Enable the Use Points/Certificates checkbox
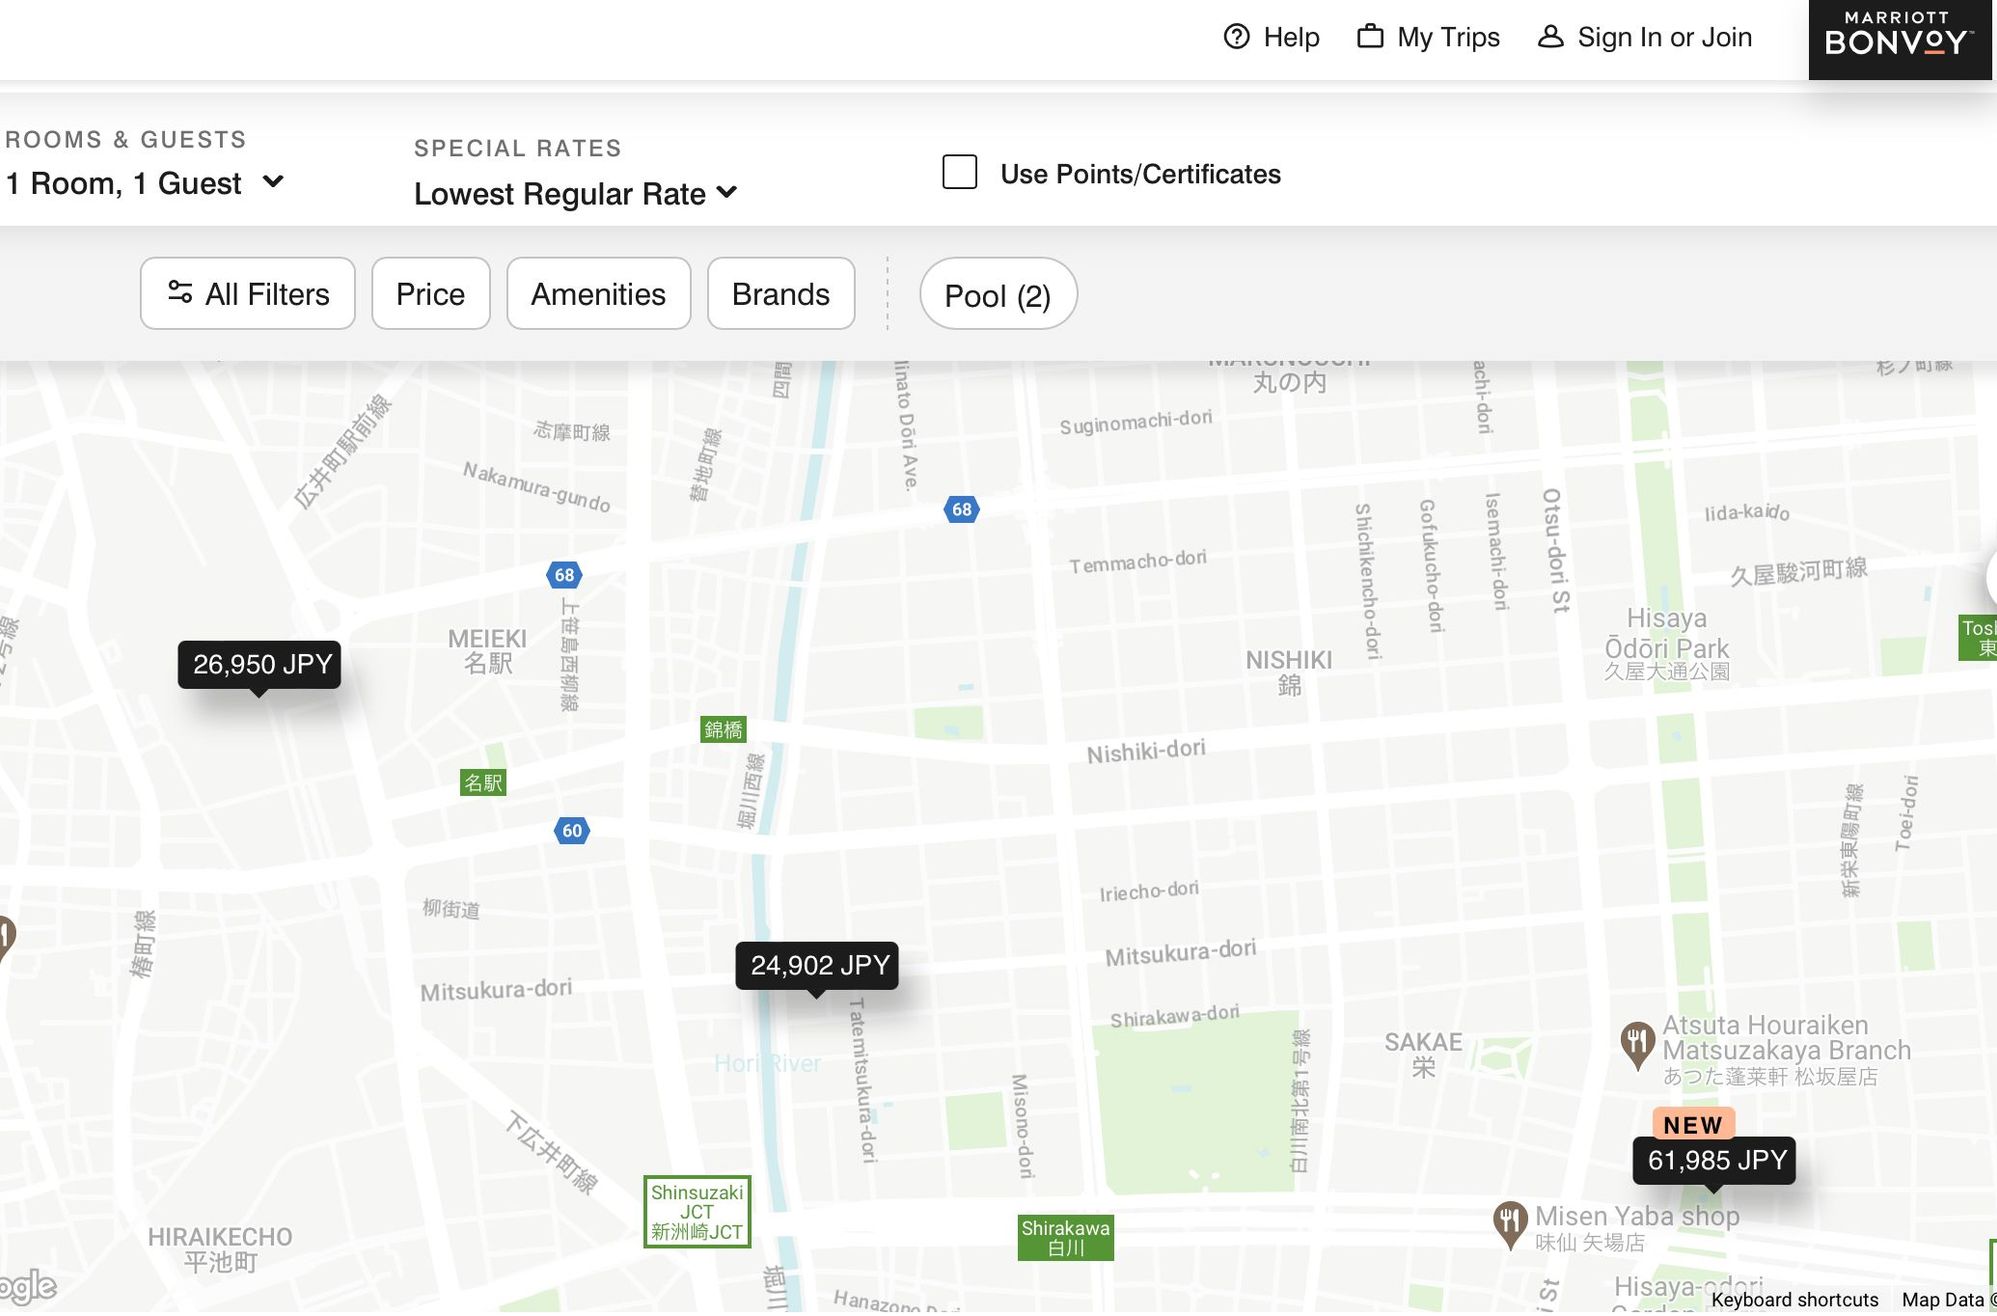The width and height of the screenshot is (1997, 1316). point(959,172)
